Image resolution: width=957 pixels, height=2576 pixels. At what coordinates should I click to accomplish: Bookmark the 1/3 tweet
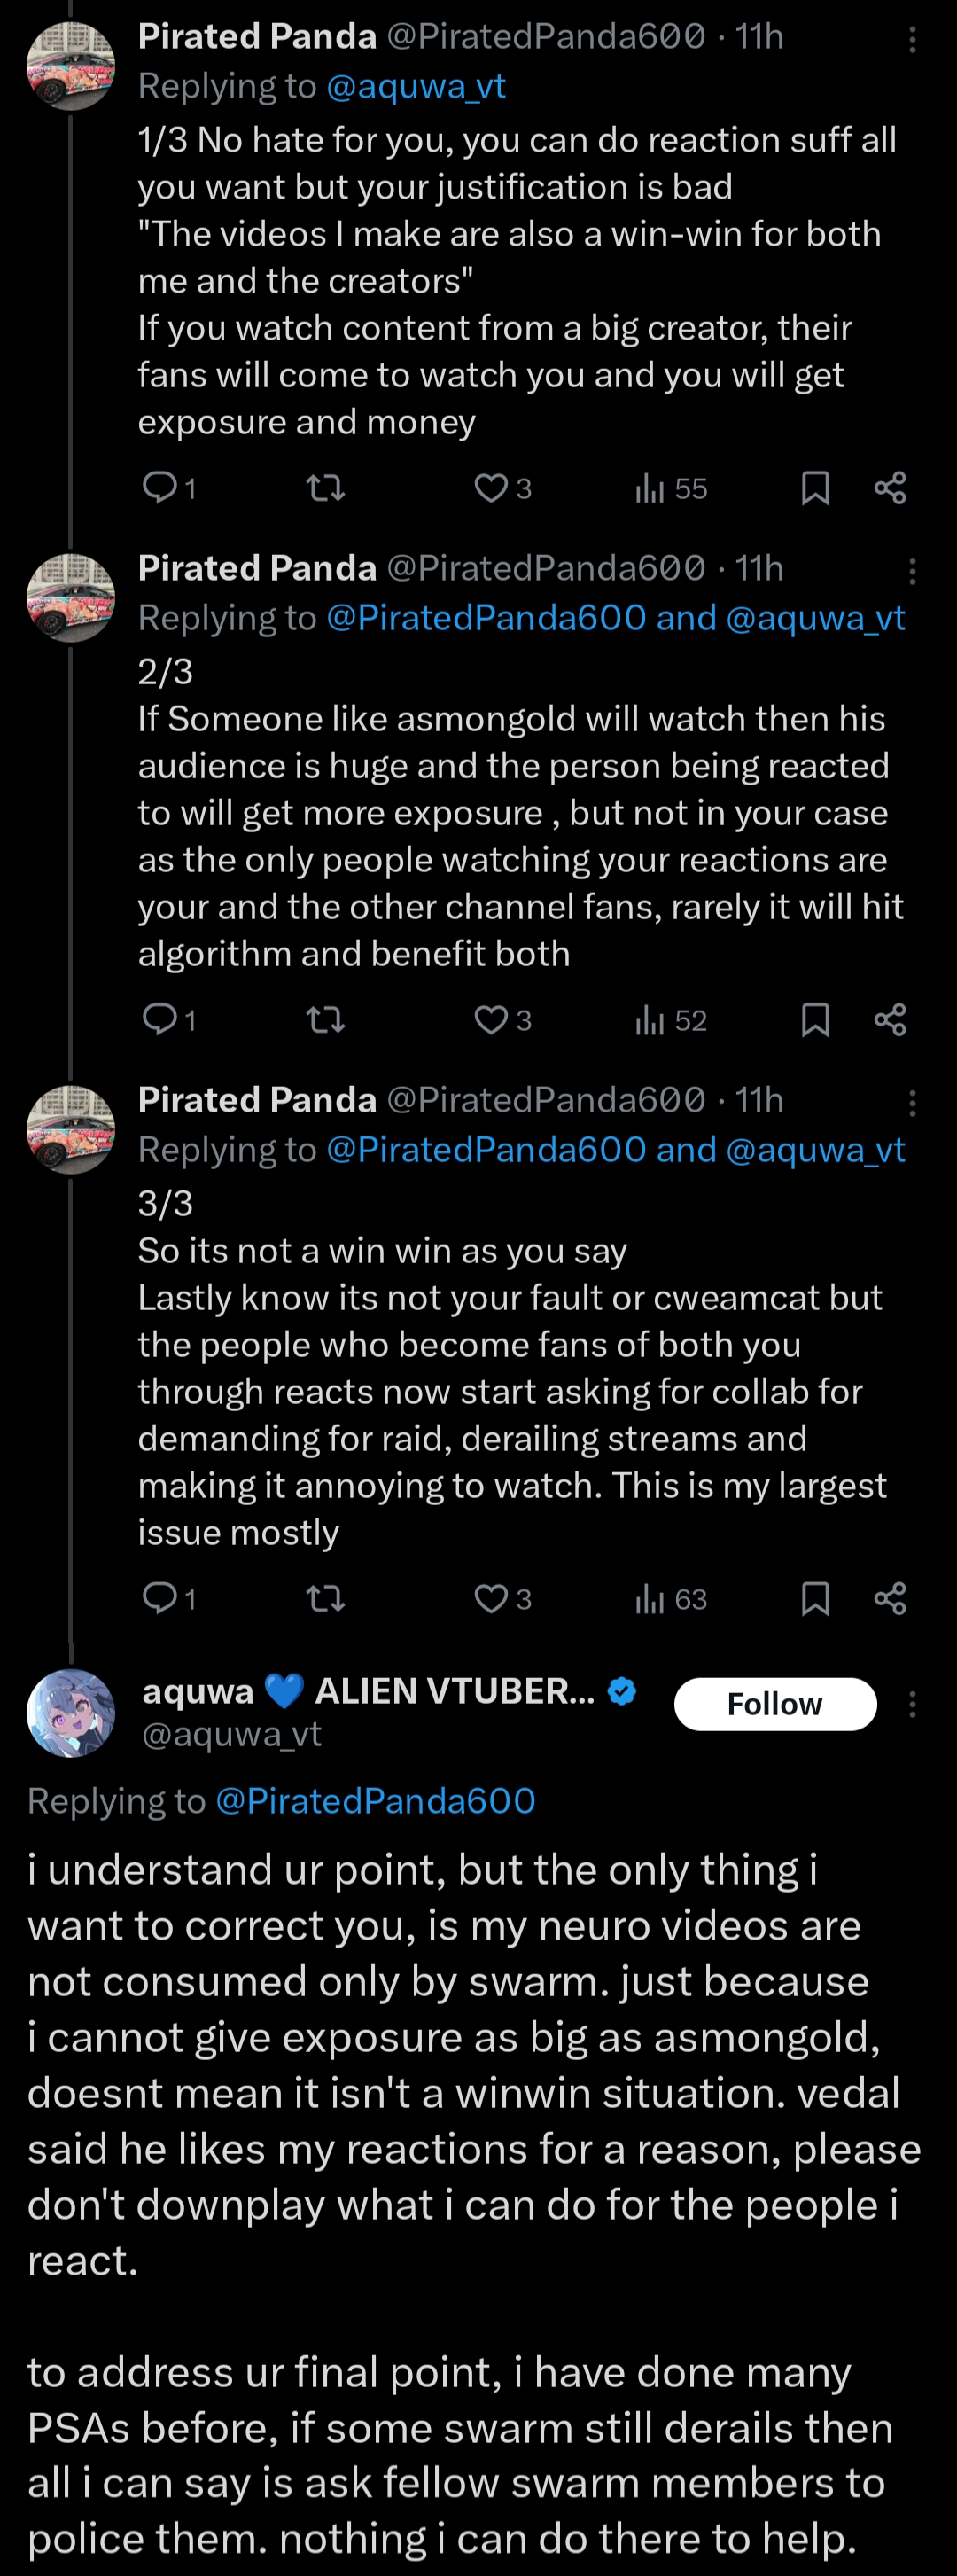[x=815, y=488]
